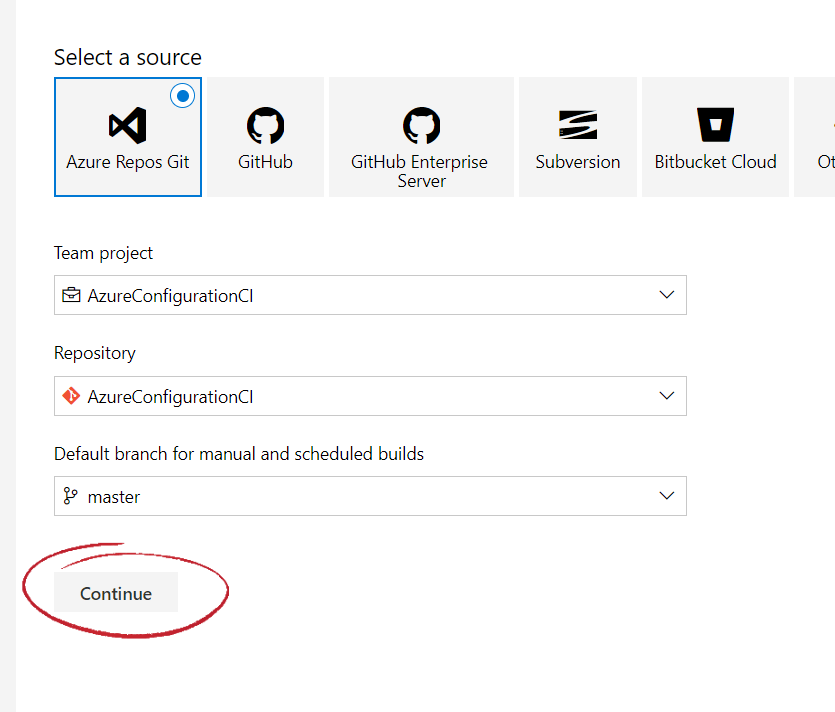The image size is (835, 712).
Task: Expand the Team project dropdown chevron
Action: pos(667,295)
